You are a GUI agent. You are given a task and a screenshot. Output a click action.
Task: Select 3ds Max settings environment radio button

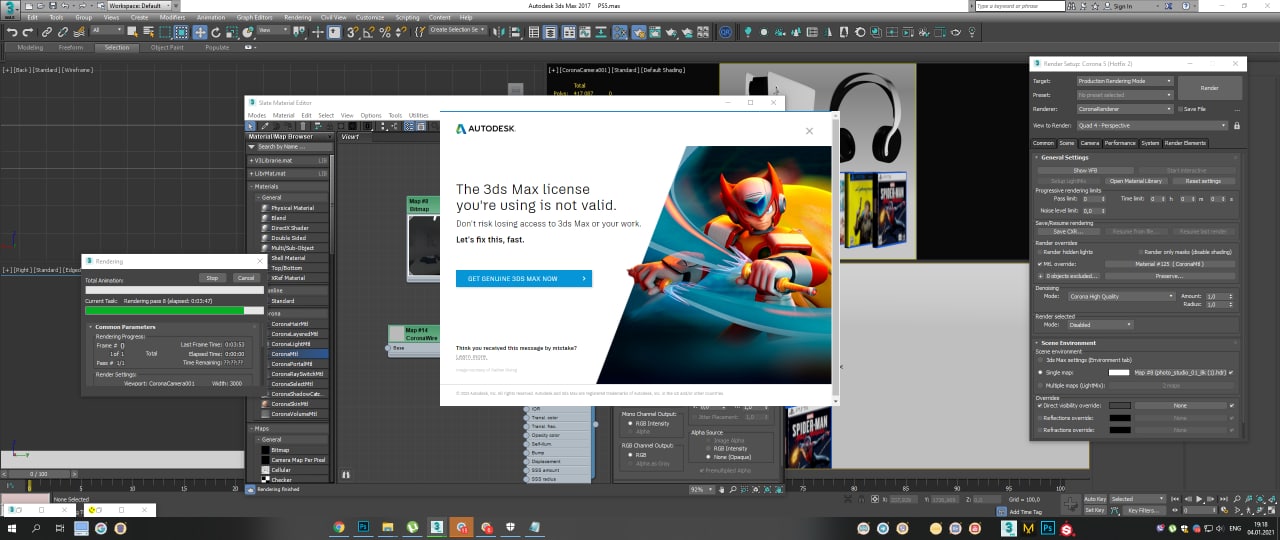pos(1040,360)
